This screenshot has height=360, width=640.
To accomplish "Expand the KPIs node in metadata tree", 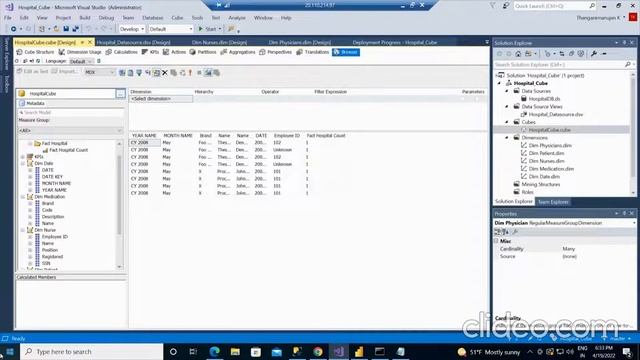I will [x=23, y=157].
